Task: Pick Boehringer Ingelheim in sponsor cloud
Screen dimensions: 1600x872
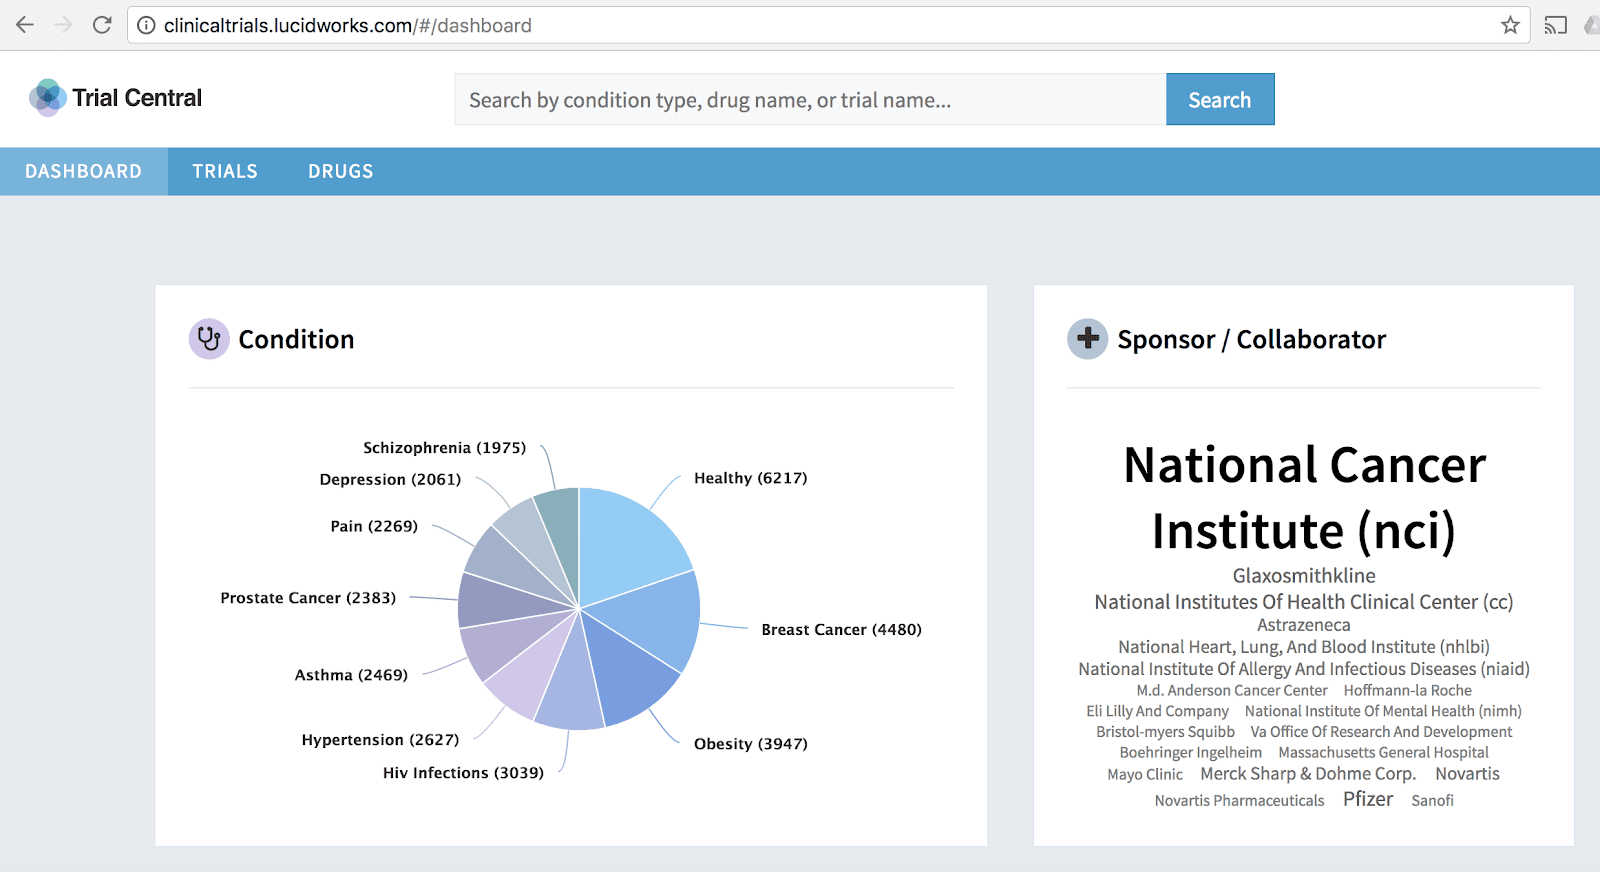Action: [x=1191, y=752]
